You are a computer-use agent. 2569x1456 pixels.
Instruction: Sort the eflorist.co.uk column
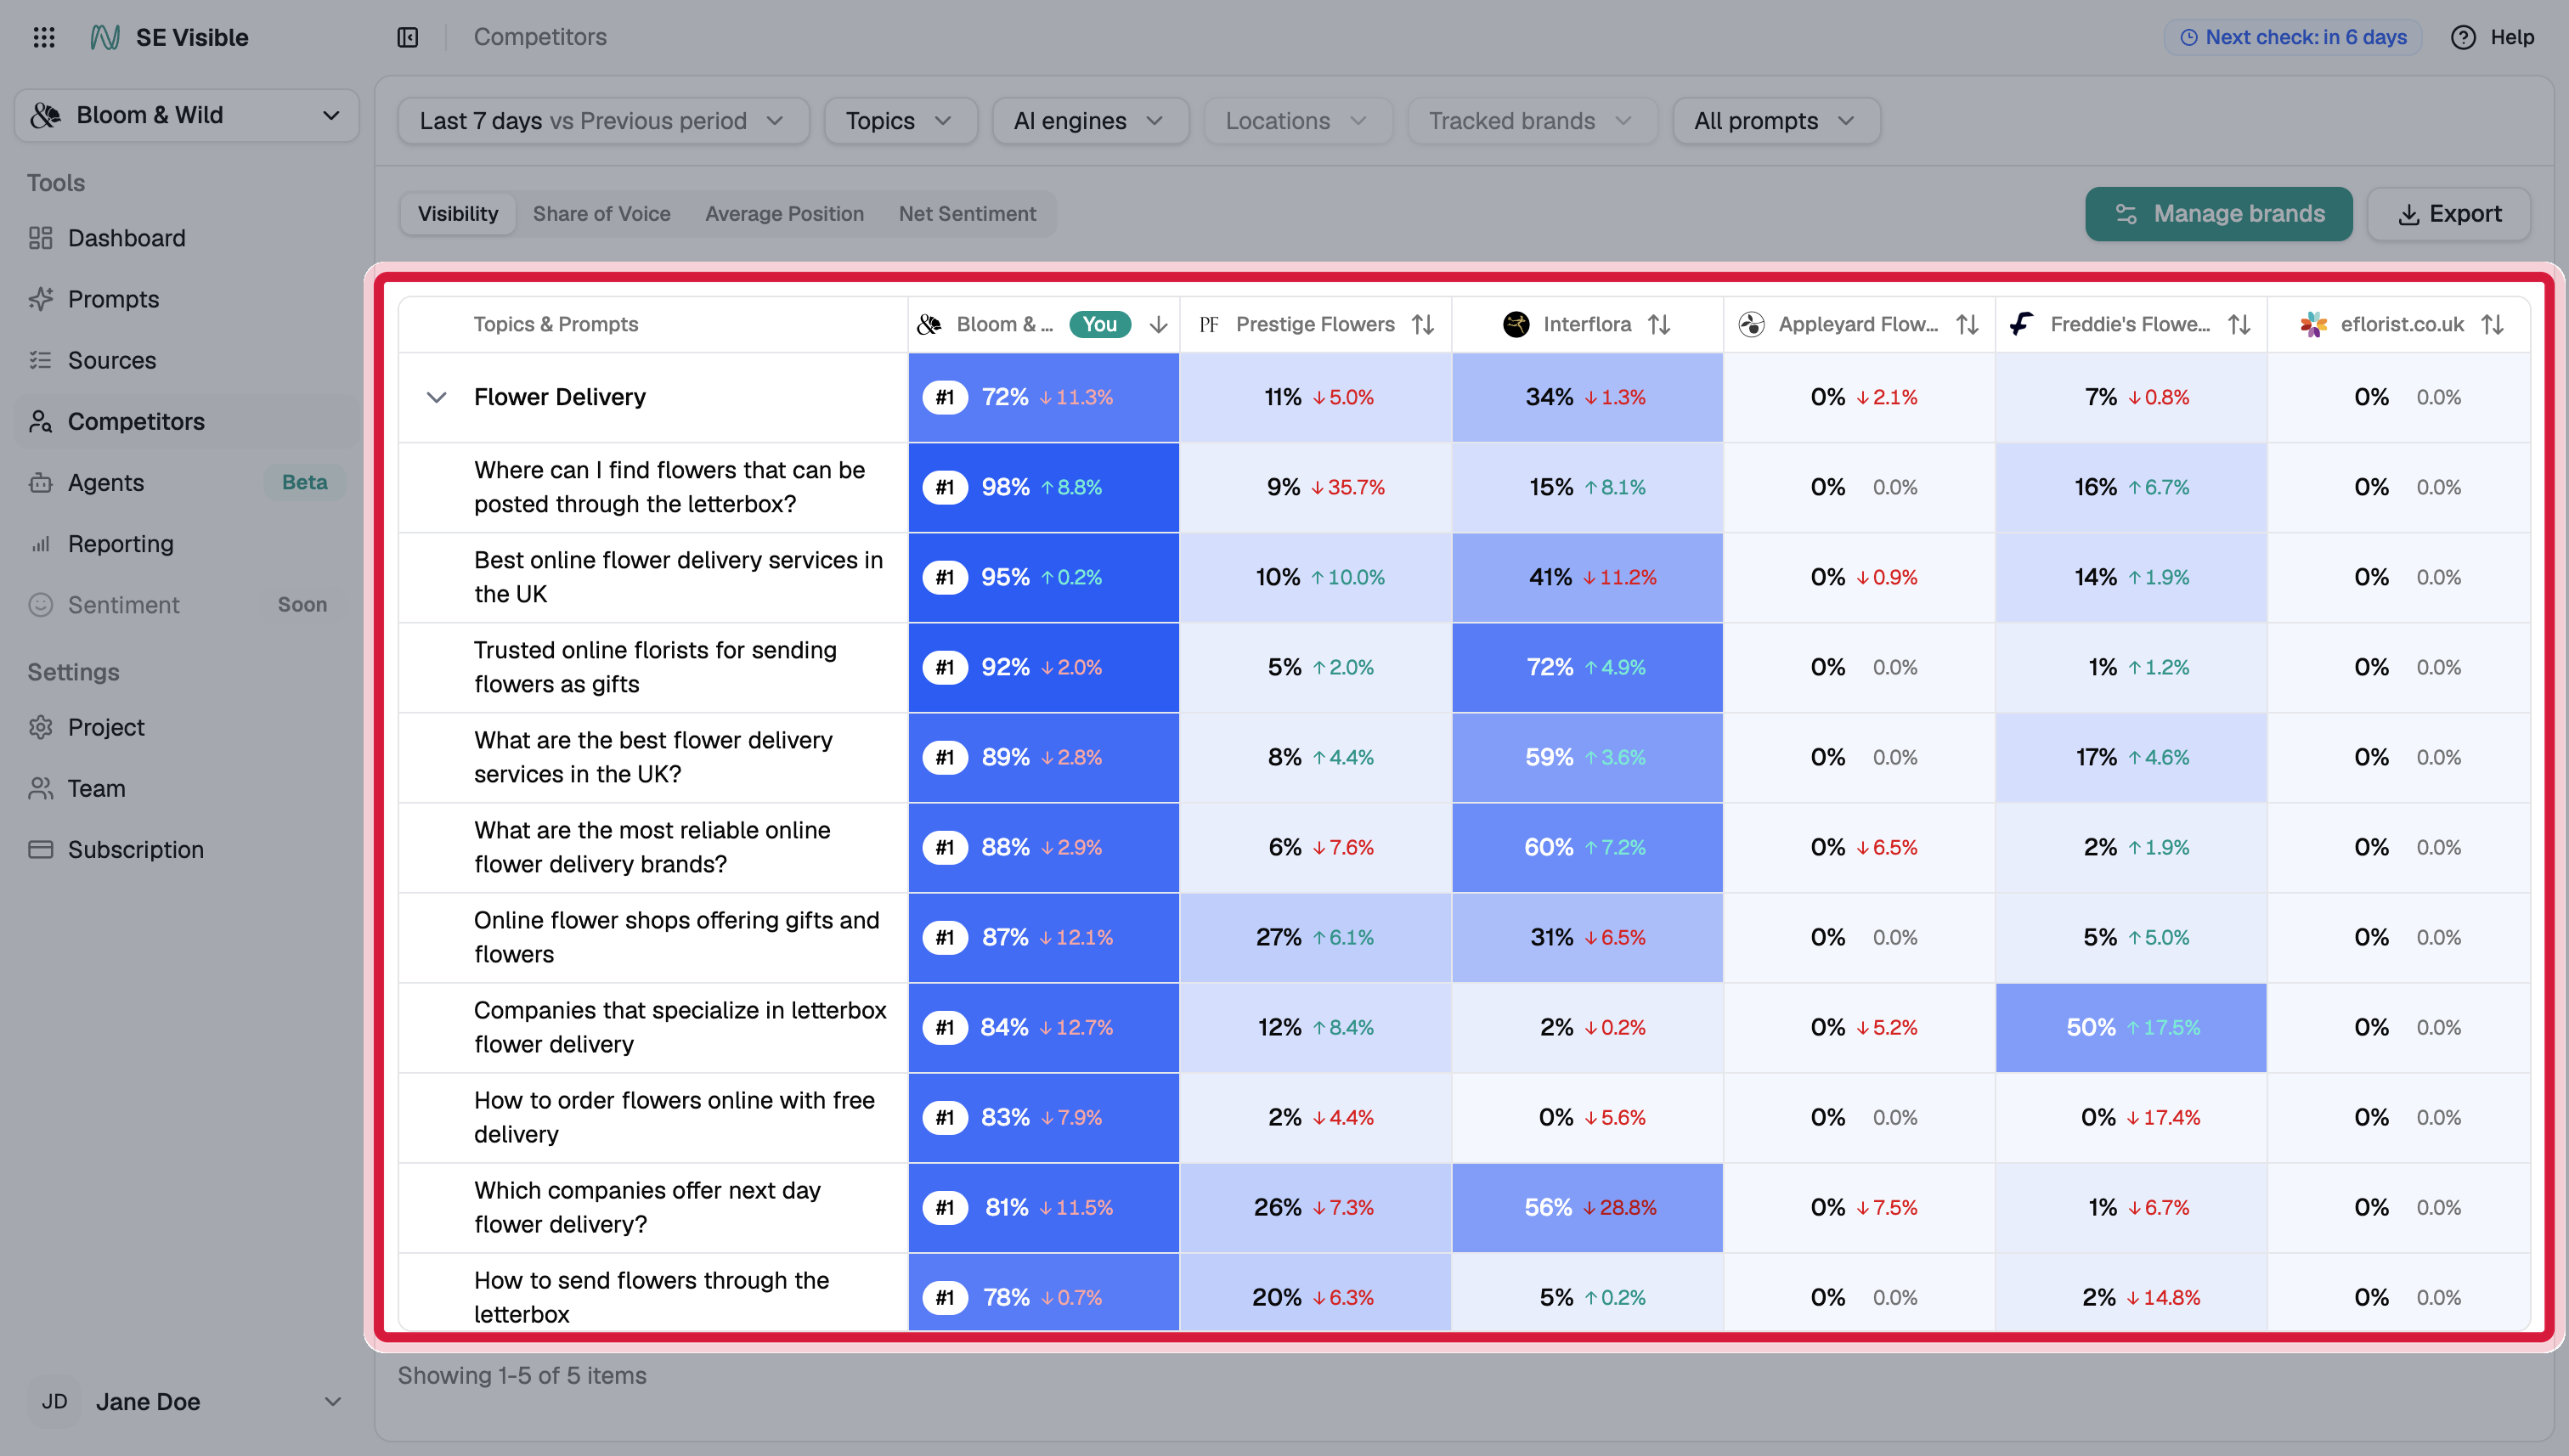(x=2492, y=324)
